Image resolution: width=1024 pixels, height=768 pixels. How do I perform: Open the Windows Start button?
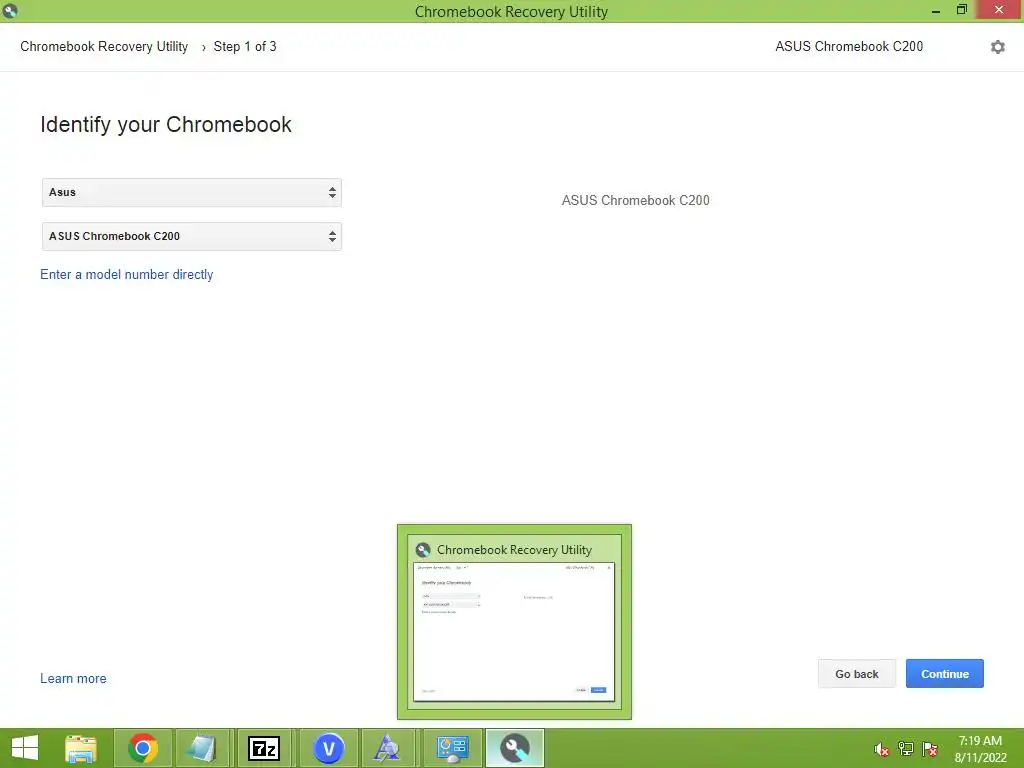[x=25, y=748]
